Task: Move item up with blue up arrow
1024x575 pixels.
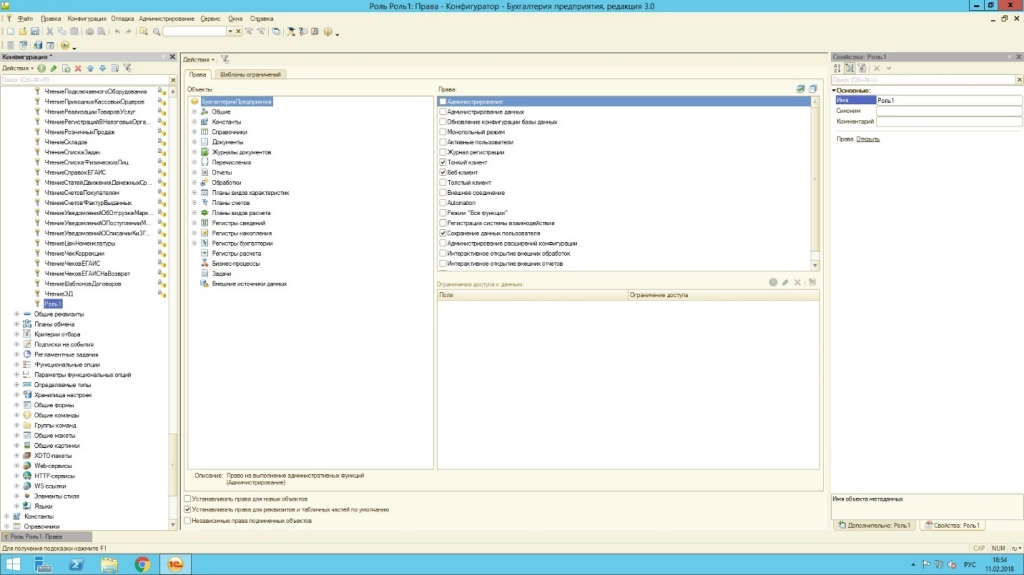Action: tap(89, 68)
